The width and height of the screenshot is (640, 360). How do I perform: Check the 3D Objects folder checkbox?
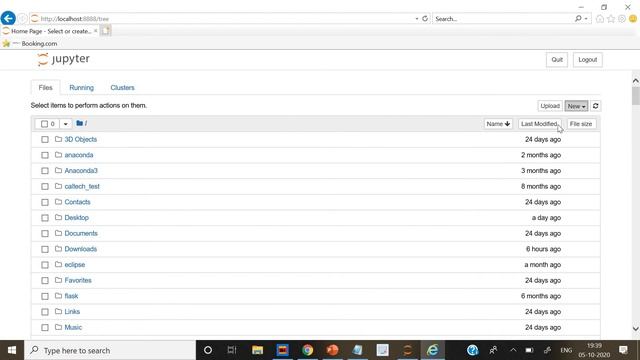pyautogui.click(x=45, y=140)
